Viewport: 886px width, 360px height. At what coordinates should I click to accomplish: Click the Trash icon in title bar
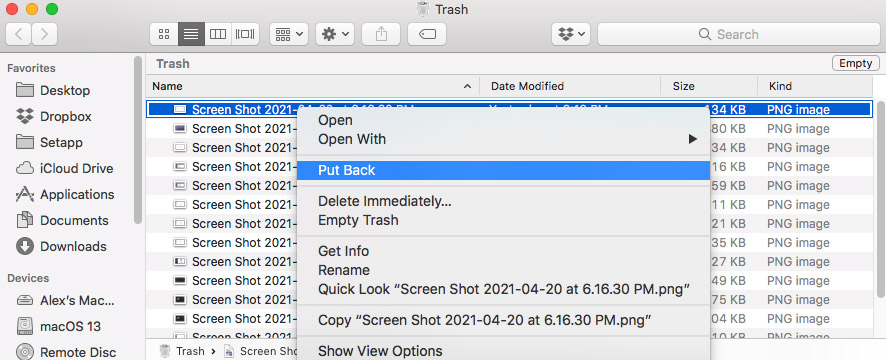(423, 9)
